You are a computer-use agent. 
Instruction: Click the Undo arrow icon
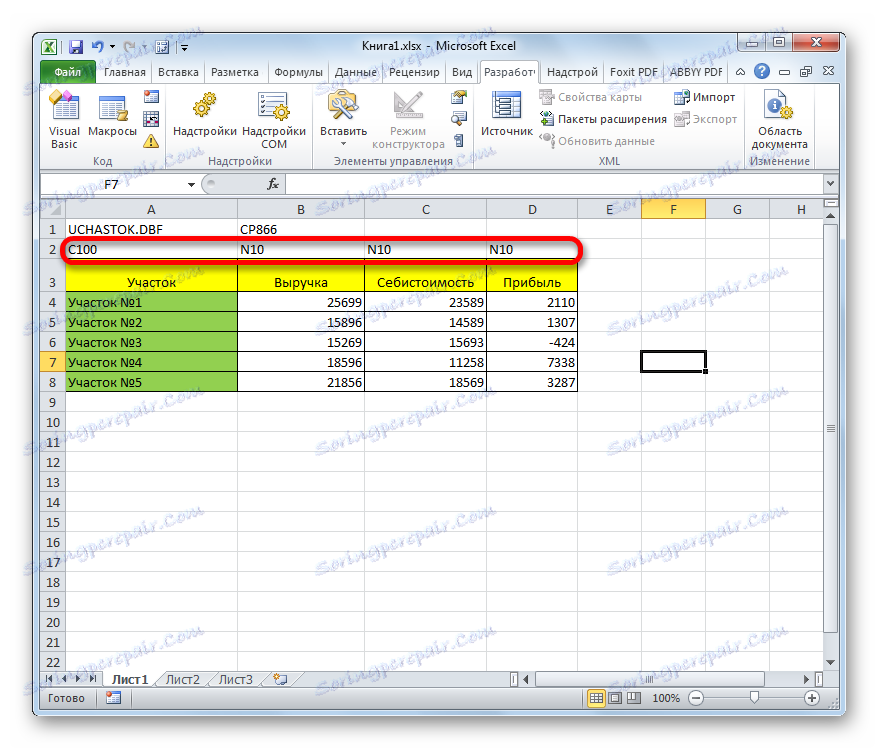(x=98, y=47)
